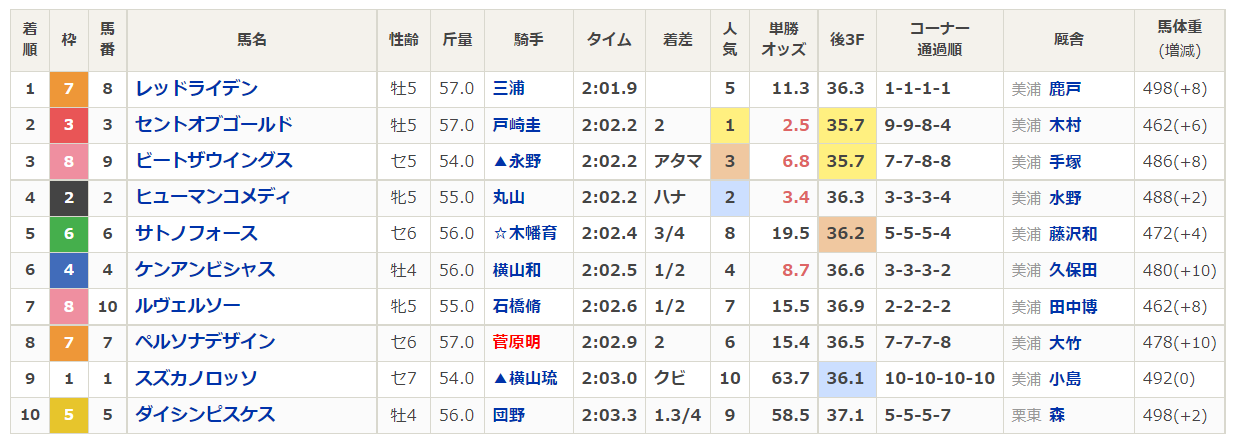
Task: Open horse ダイシンピスケス link
Action: click(x=205, y=414)
